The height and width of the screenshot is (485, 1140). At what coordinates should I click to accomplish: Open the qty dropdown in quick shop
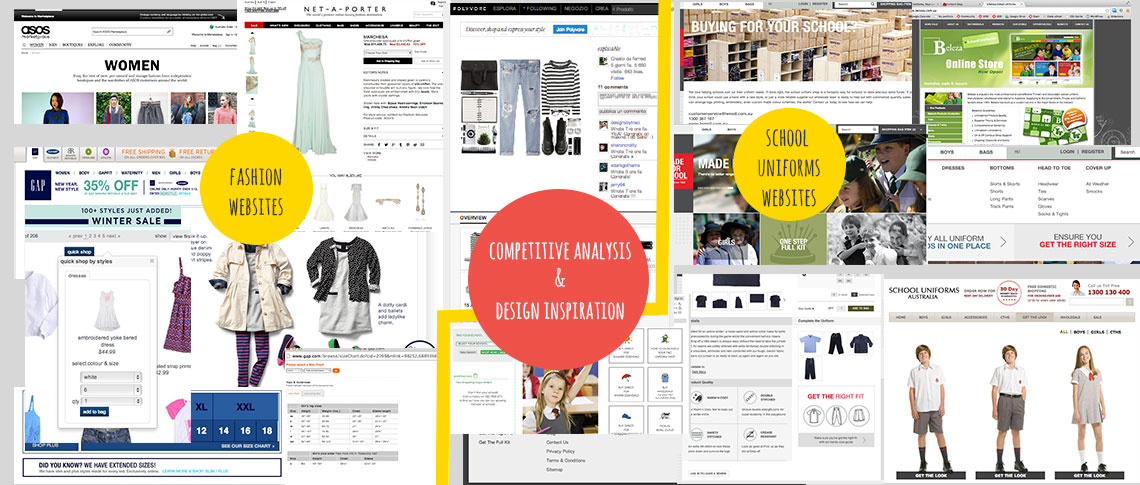tap(110, 401)
